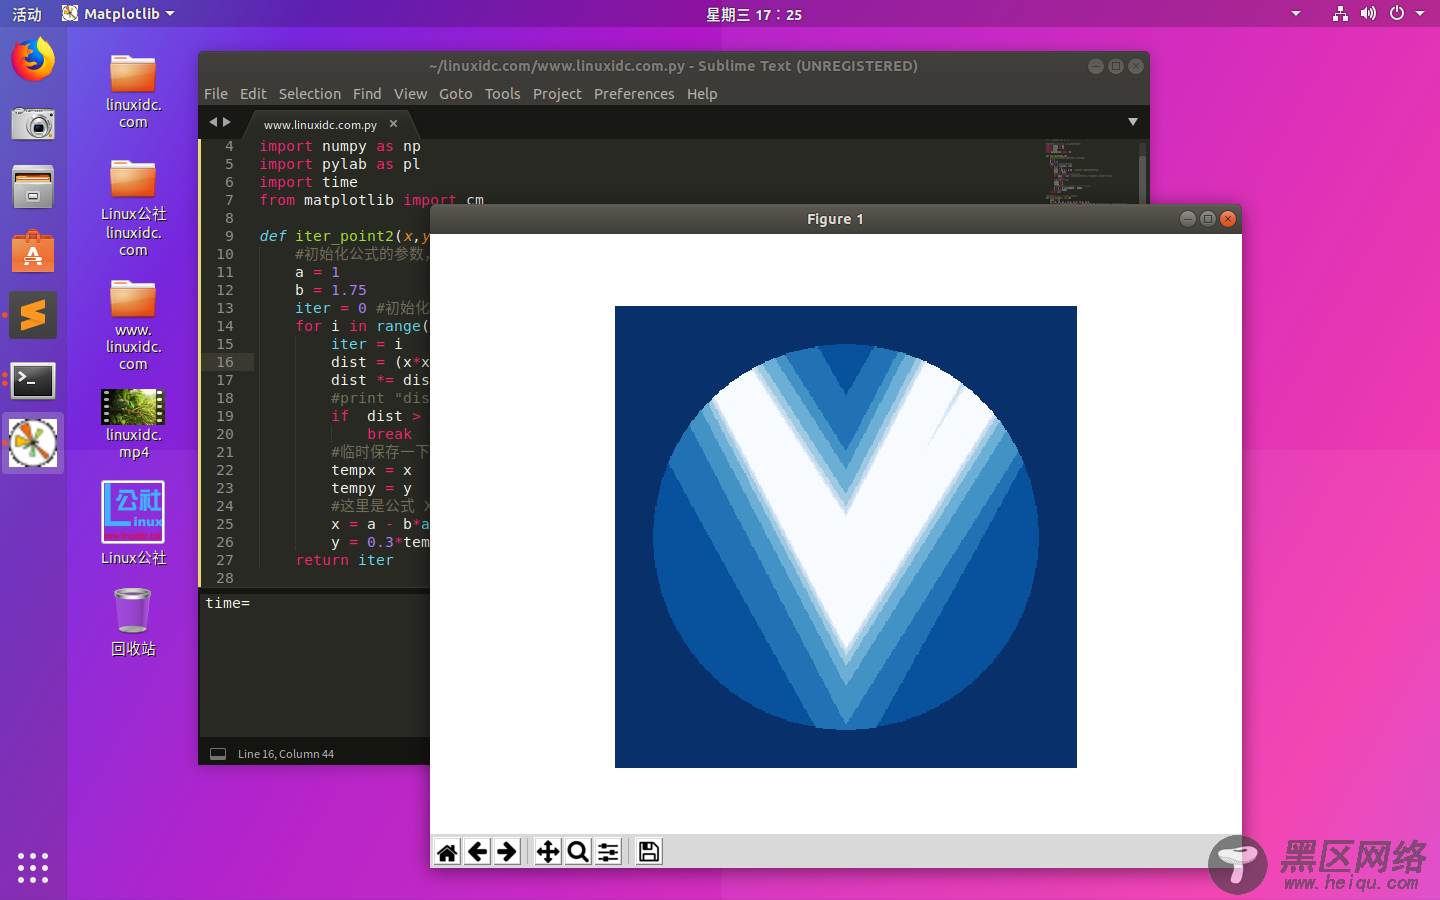Reset the figure view with Home icon

pyautogui.click(x=447, y=852)
